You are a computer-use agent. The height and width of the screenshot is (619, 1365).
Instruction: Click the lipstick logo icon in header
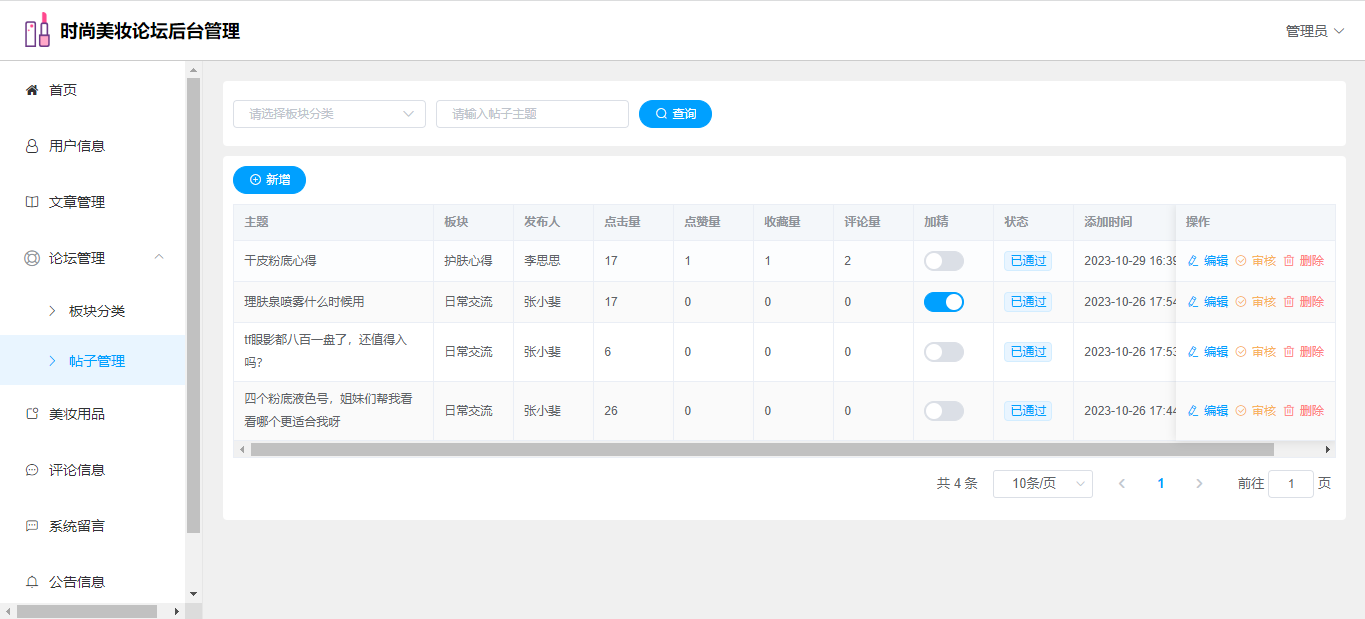(37, 31)
